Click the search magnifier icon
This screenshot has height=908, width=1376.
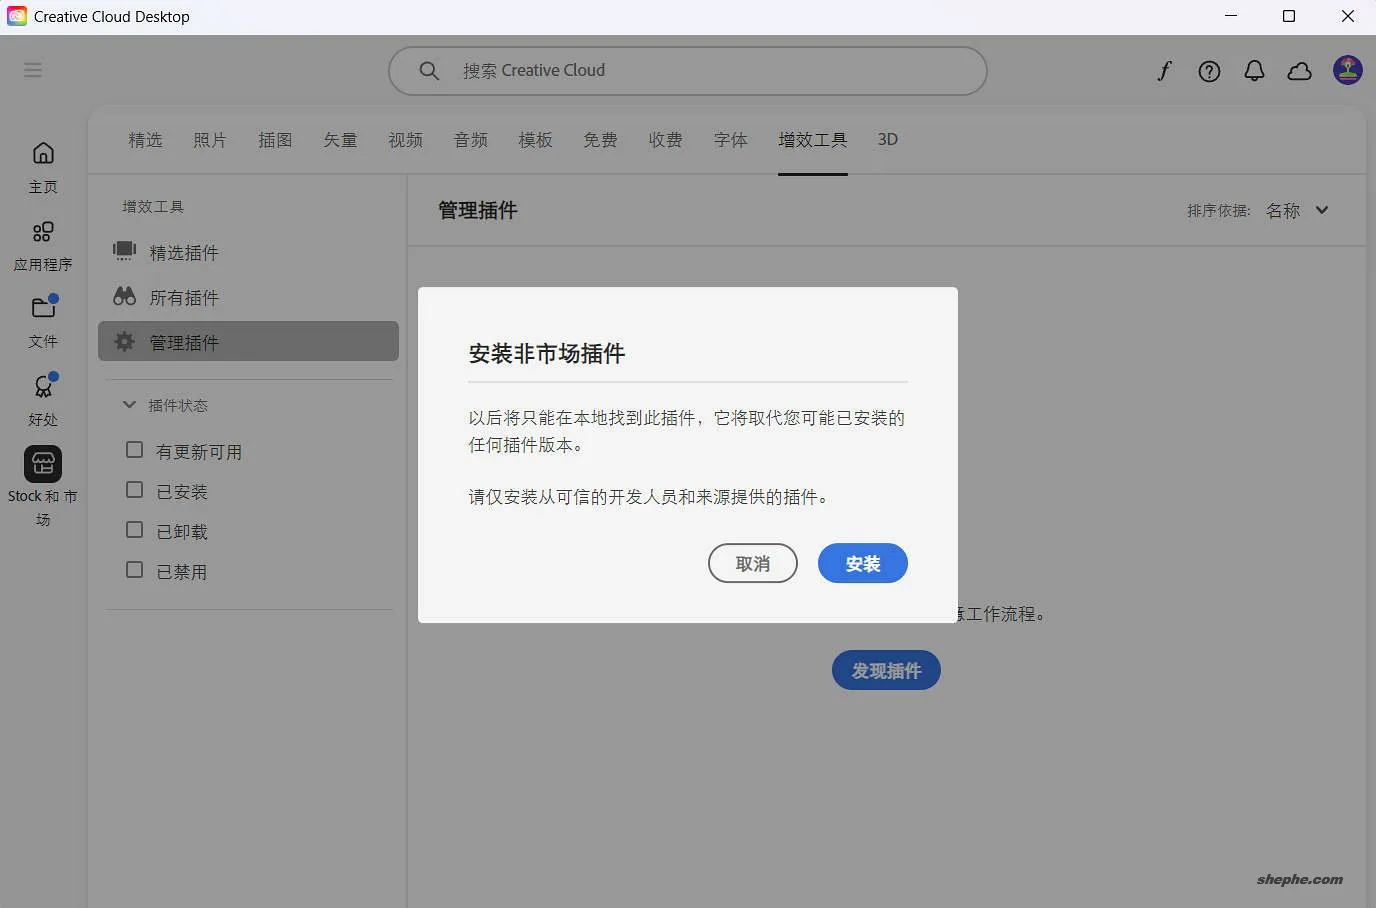pyautogui.click(x=429, y=71)
